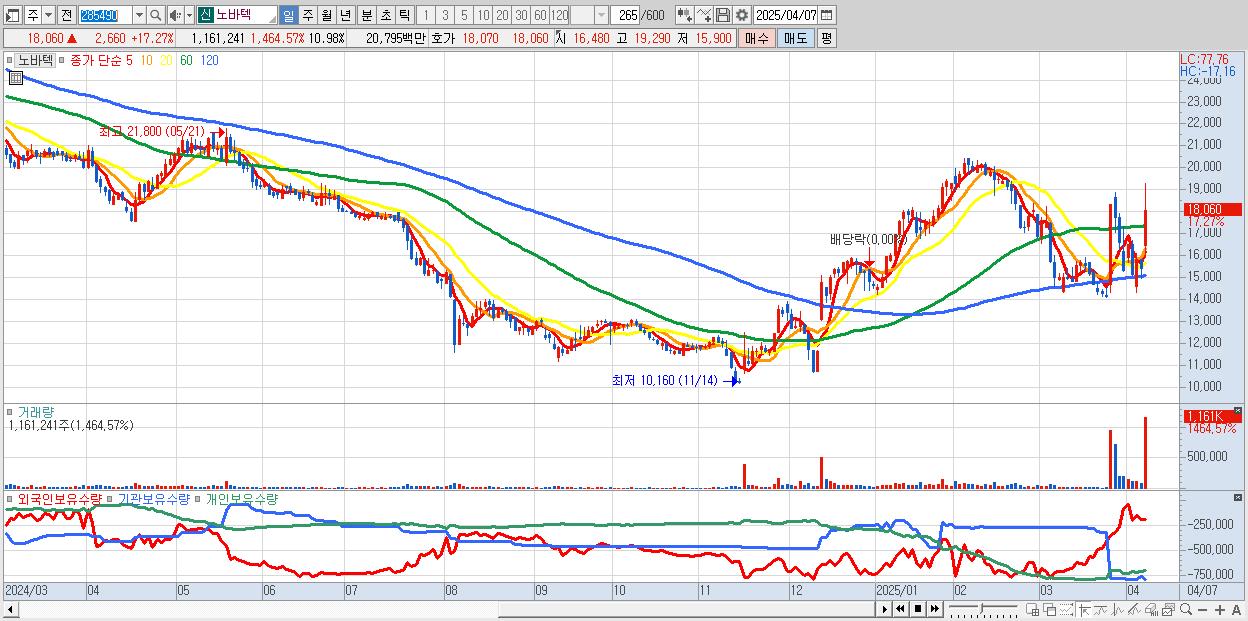Click the play button in the bottom replay controls
Screen dimensions: 1248x621
pyautogui.click(x=885, y=608)
